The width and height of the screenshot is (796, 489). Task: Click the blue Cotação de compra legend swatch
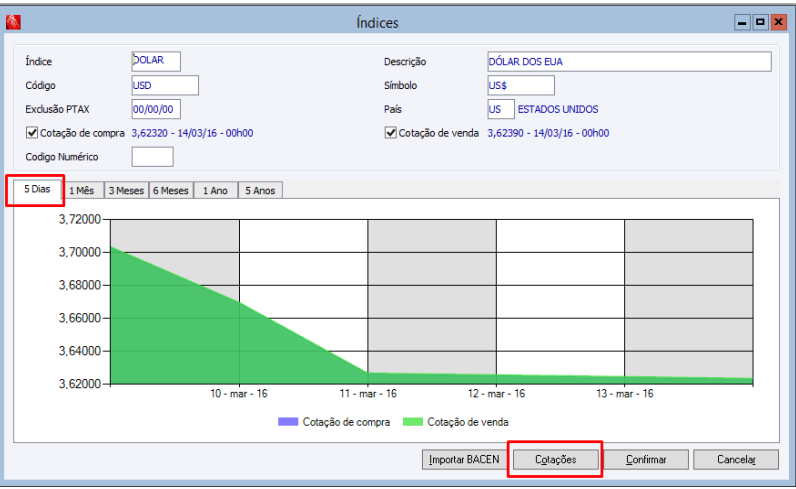coord(288,422)
